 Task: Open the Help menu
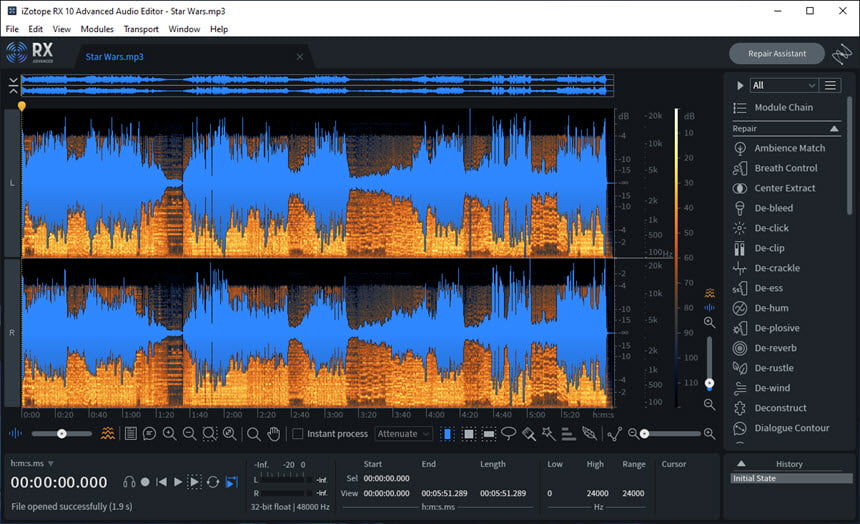point(219,29)
